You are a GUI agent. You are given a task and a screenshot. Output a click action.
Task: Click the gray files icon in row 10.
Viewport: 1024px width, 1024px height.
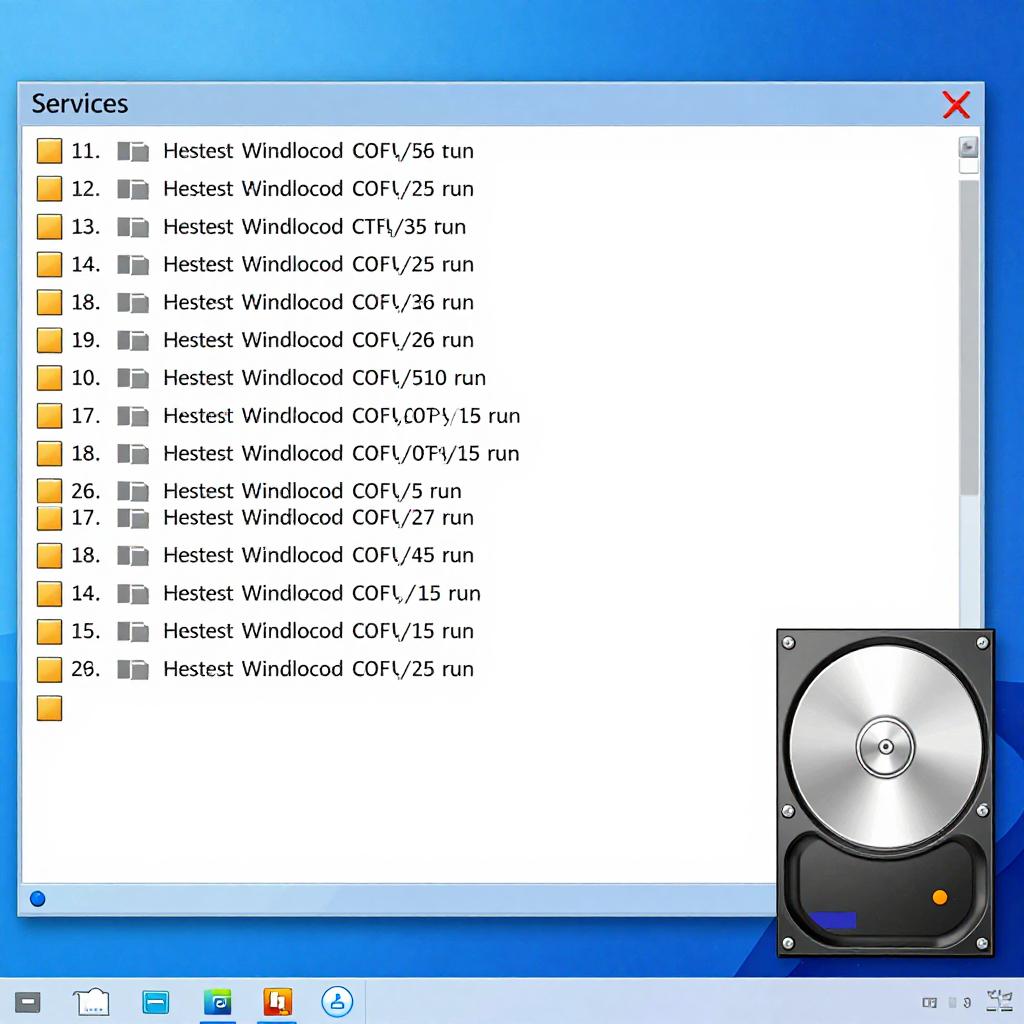tap(133, 379)
